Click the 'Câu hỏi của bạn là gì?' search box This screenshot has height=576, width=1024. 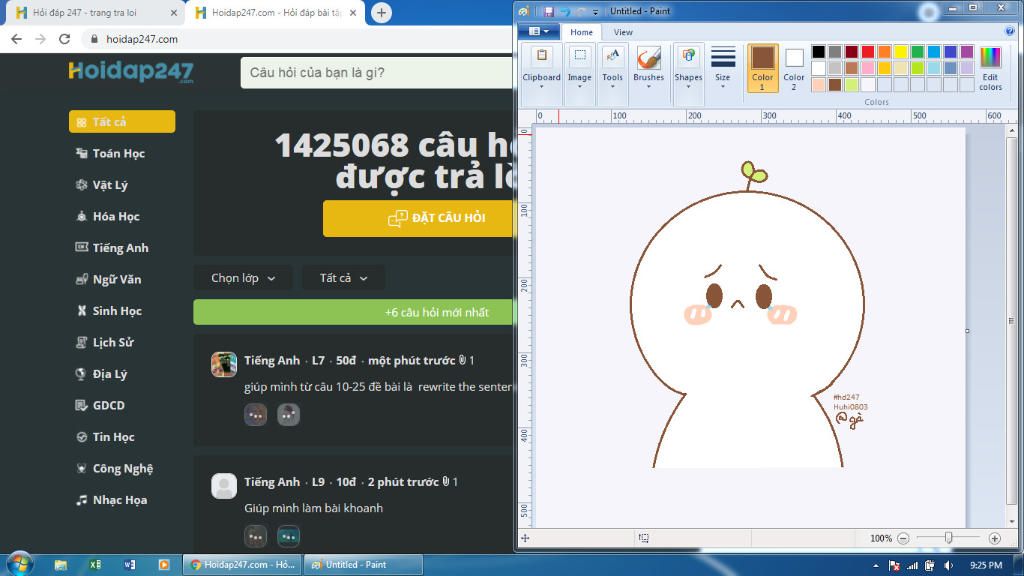click(x=377, y=72)
